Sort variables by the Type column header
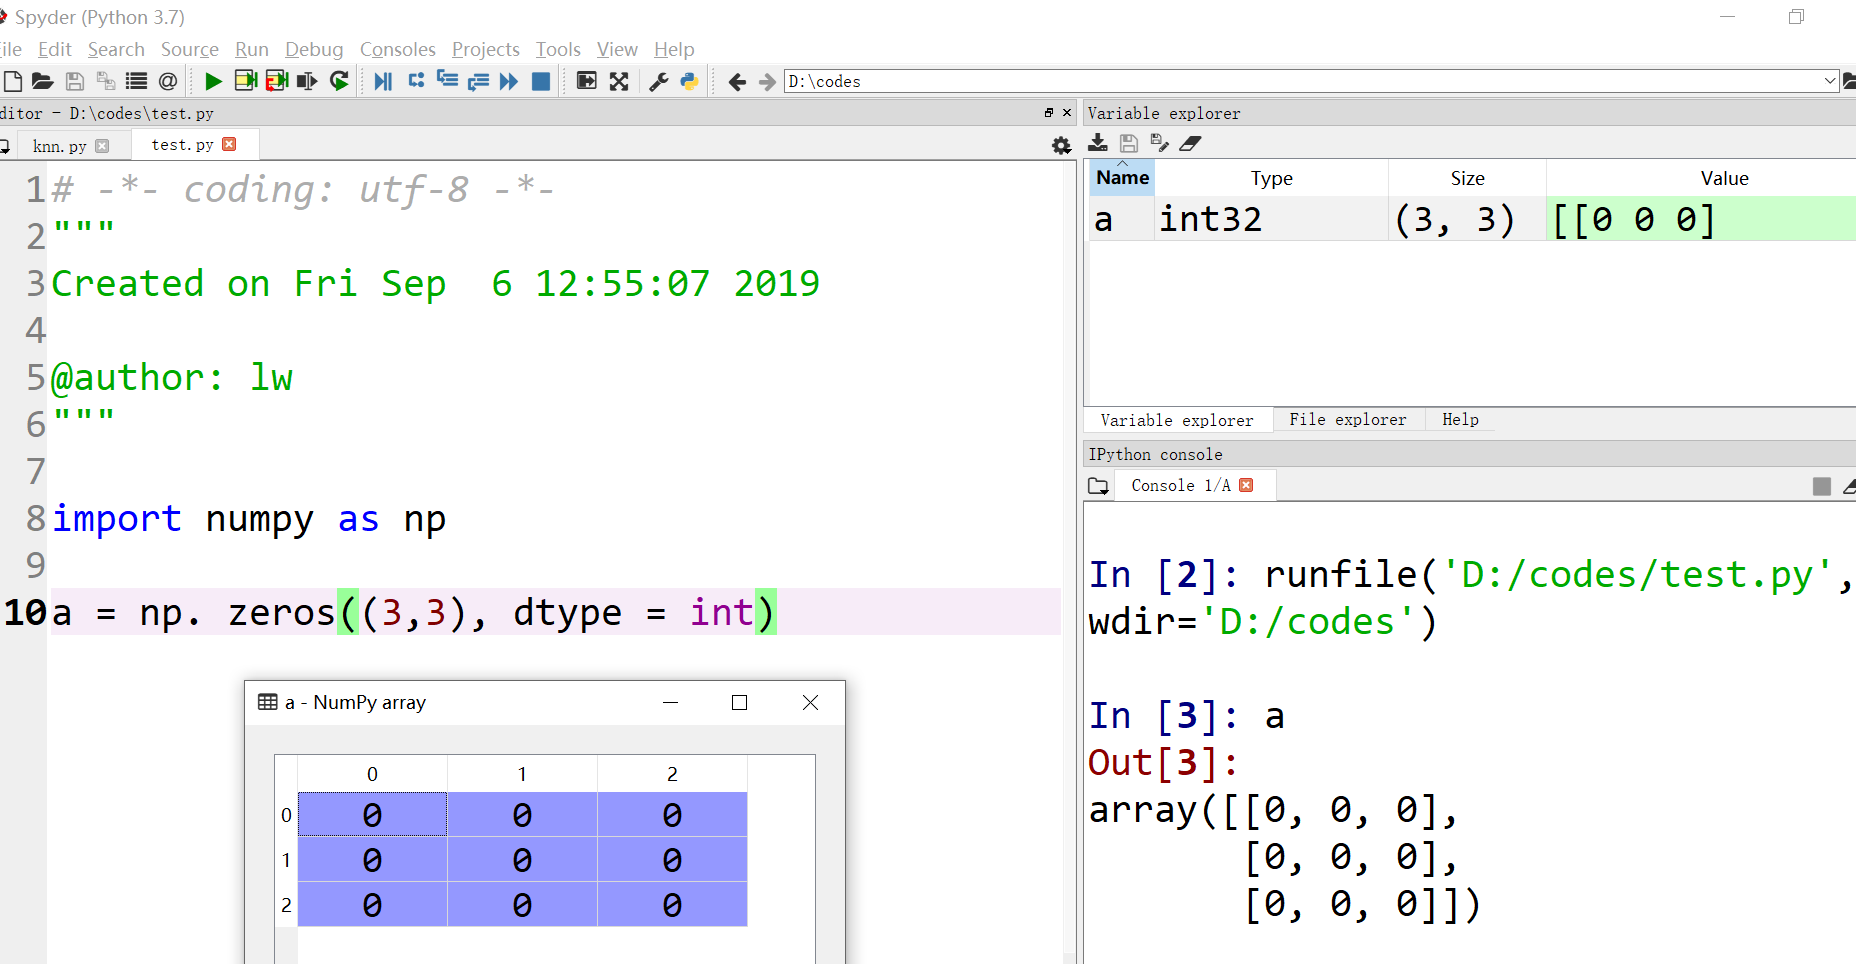Screen dimensions: 1856x964 pyautogui.click(x=1272, y=178)
